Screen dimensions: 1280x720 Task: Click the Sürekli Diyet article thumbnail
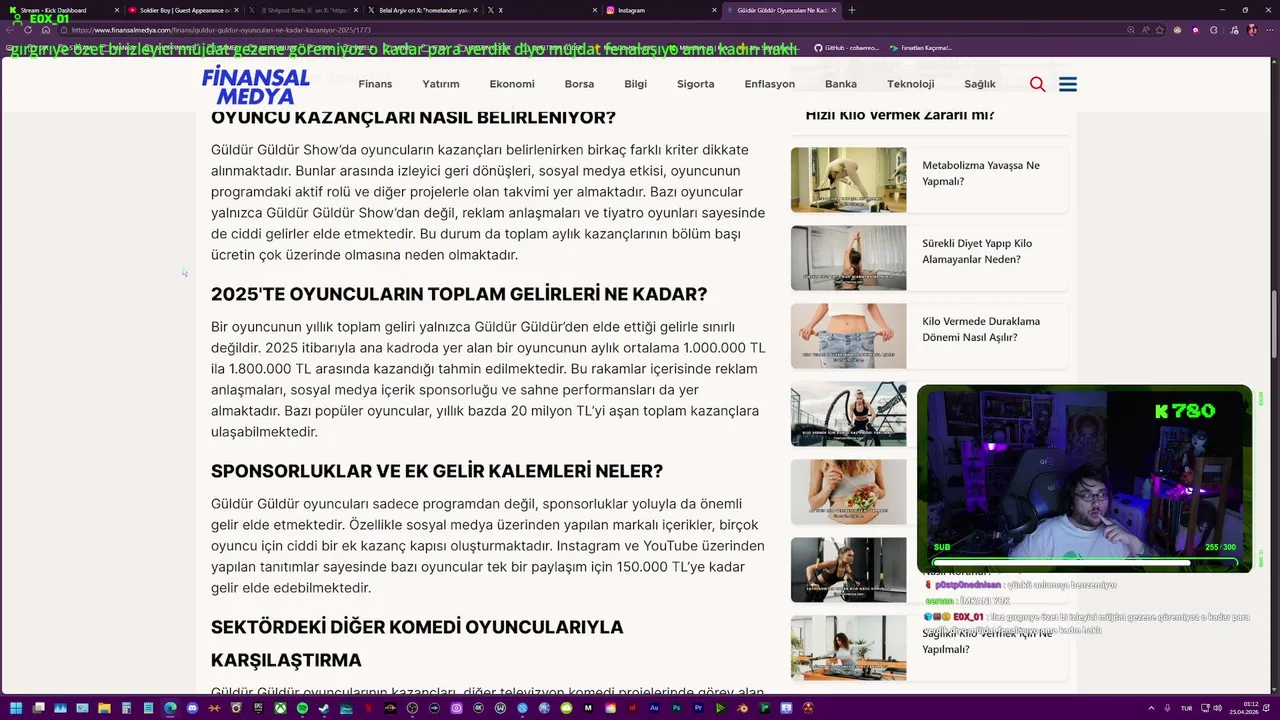(x=848, y=258)
